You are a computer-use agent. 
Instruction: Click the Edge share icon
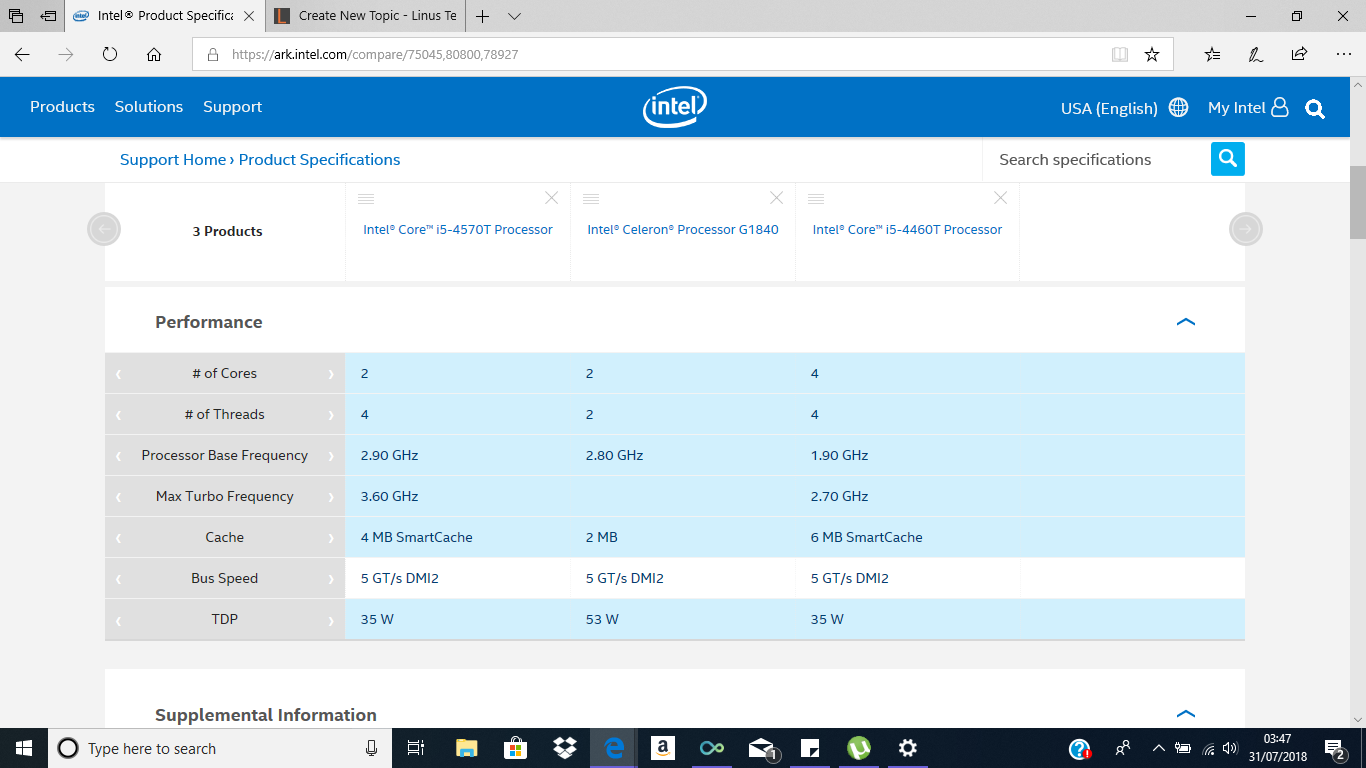[1299, 55]
